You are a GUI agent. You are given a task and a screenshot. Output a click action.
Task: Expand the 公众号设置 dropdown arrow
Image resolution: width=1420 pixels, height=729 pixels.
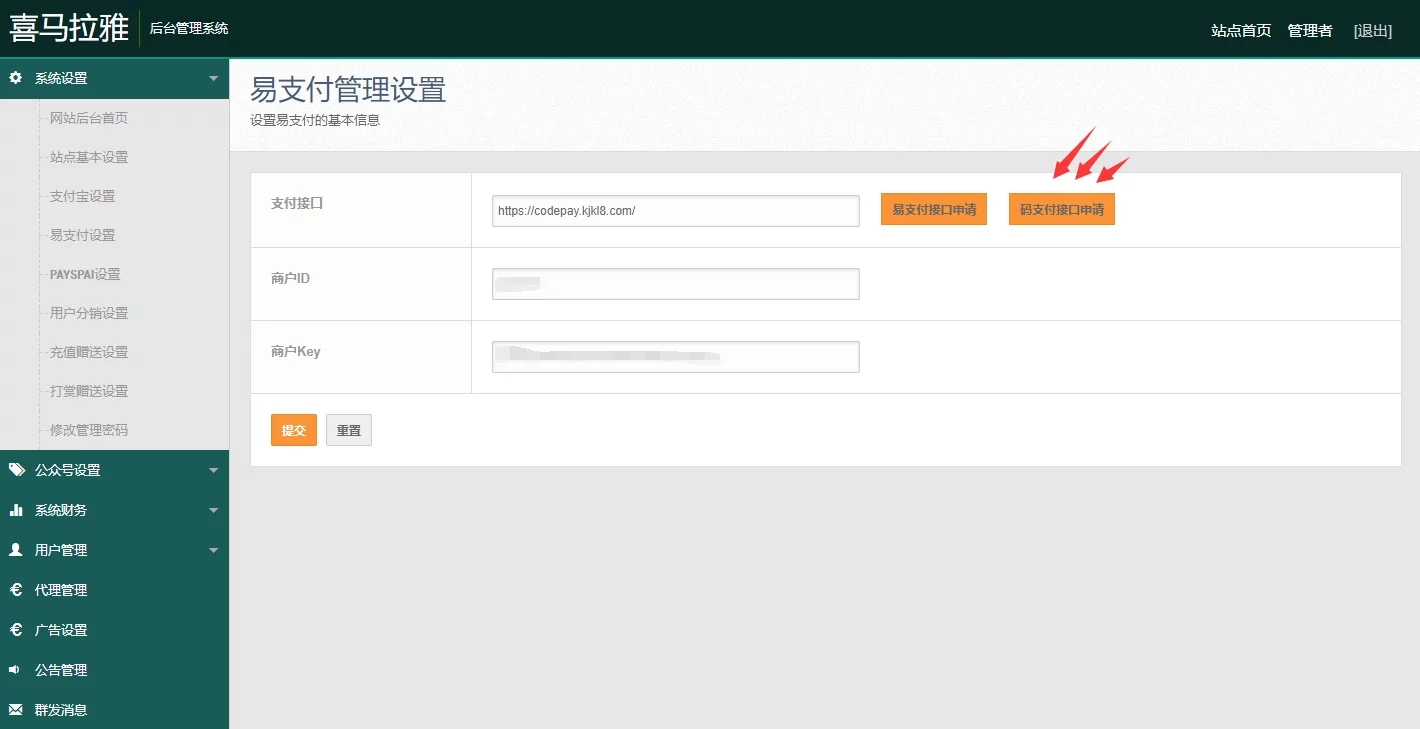[x=213, y=470]
